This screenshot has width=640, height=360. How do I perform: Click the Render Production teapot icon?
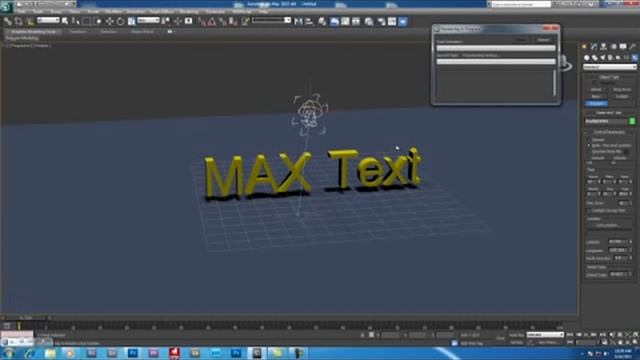(403, 21)
